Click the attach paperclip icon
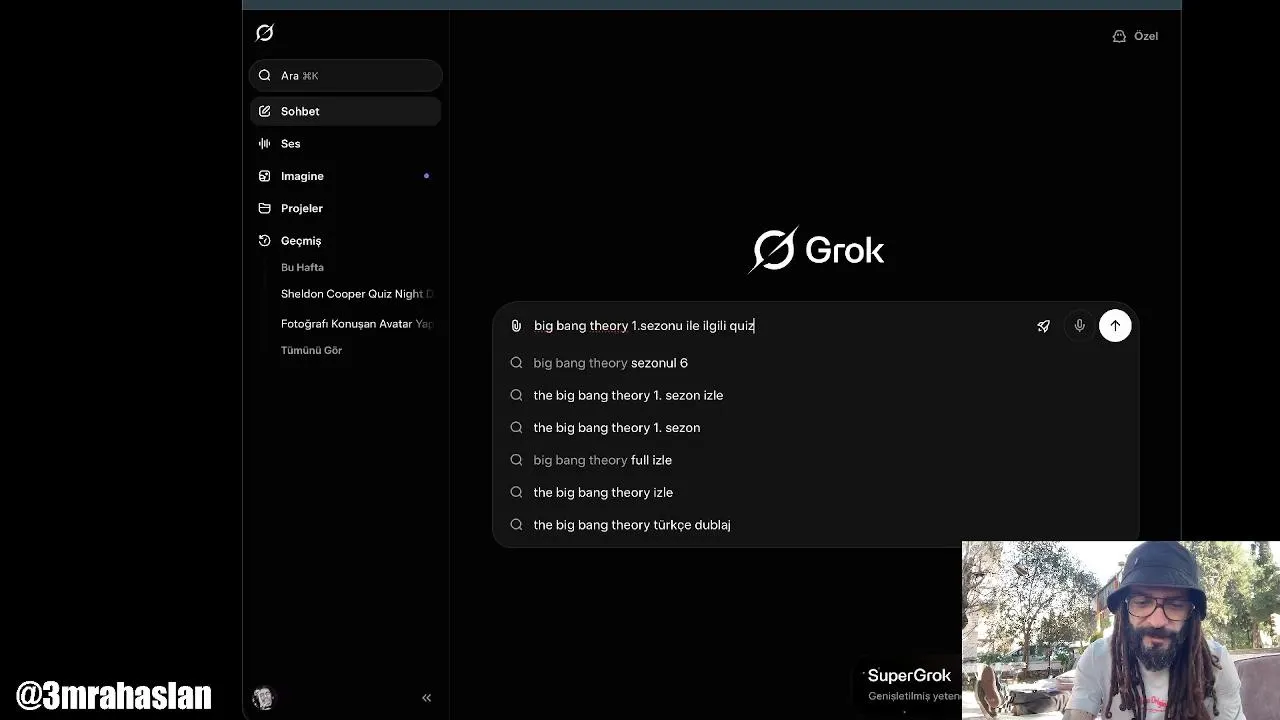The image size is (1280, 720). (x=516, y=326)
